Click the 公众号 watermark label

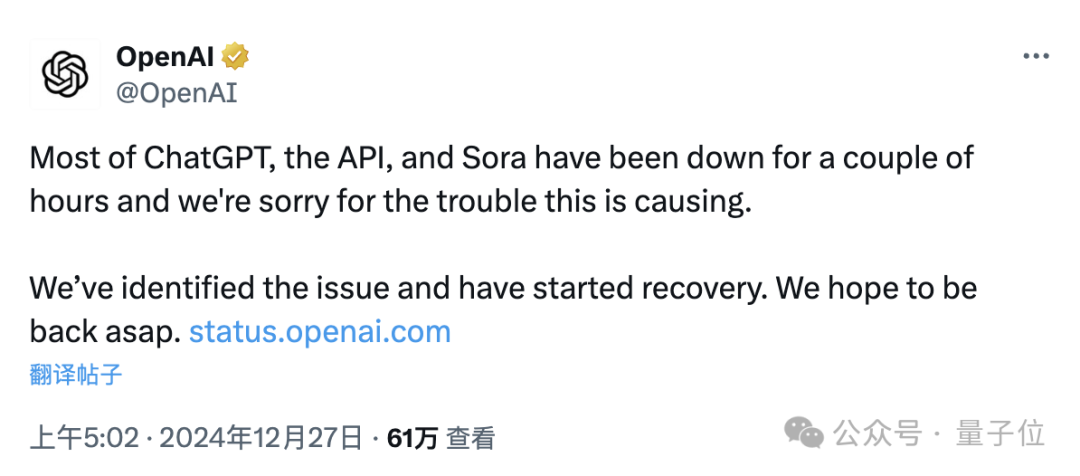[878, 434]
